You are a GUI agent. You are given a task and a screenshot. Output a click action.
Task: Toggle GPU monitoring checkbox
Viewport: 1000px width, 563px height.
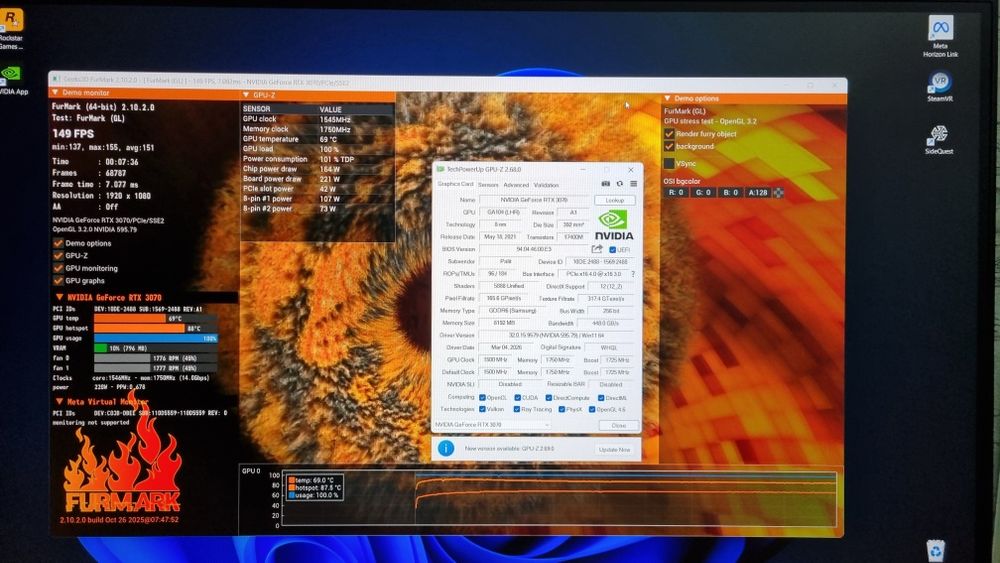(59, 268)
